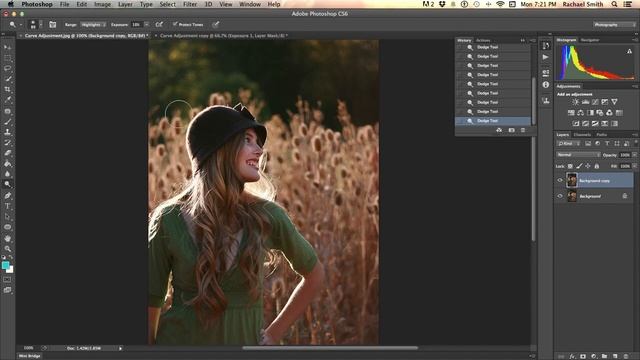Image resolution: width=640 pixels, height=360 pixels.
Task: Select the Eraser tool
Action: click(7, 153)
